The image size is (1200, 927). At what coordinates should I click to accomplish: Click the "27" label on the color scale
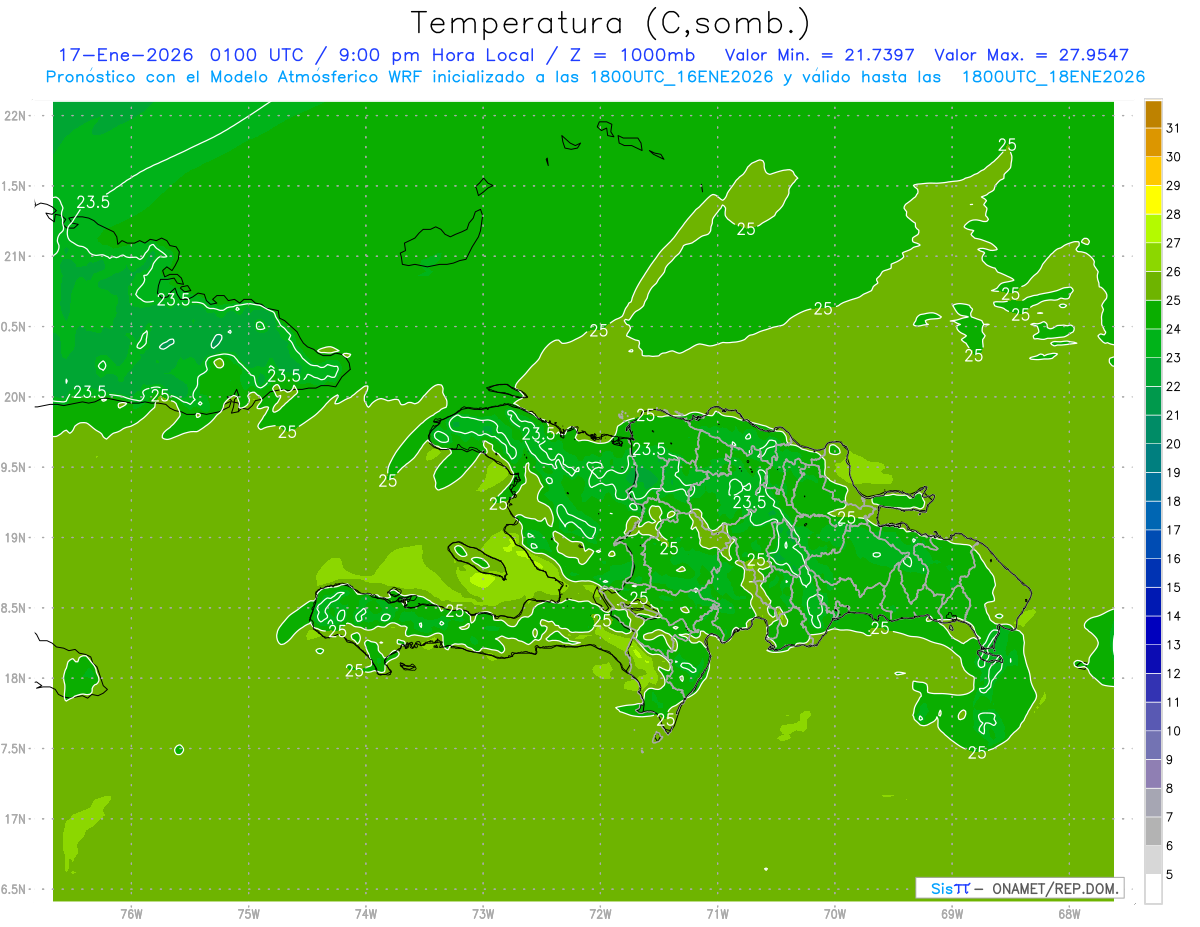pos(1174,243)
